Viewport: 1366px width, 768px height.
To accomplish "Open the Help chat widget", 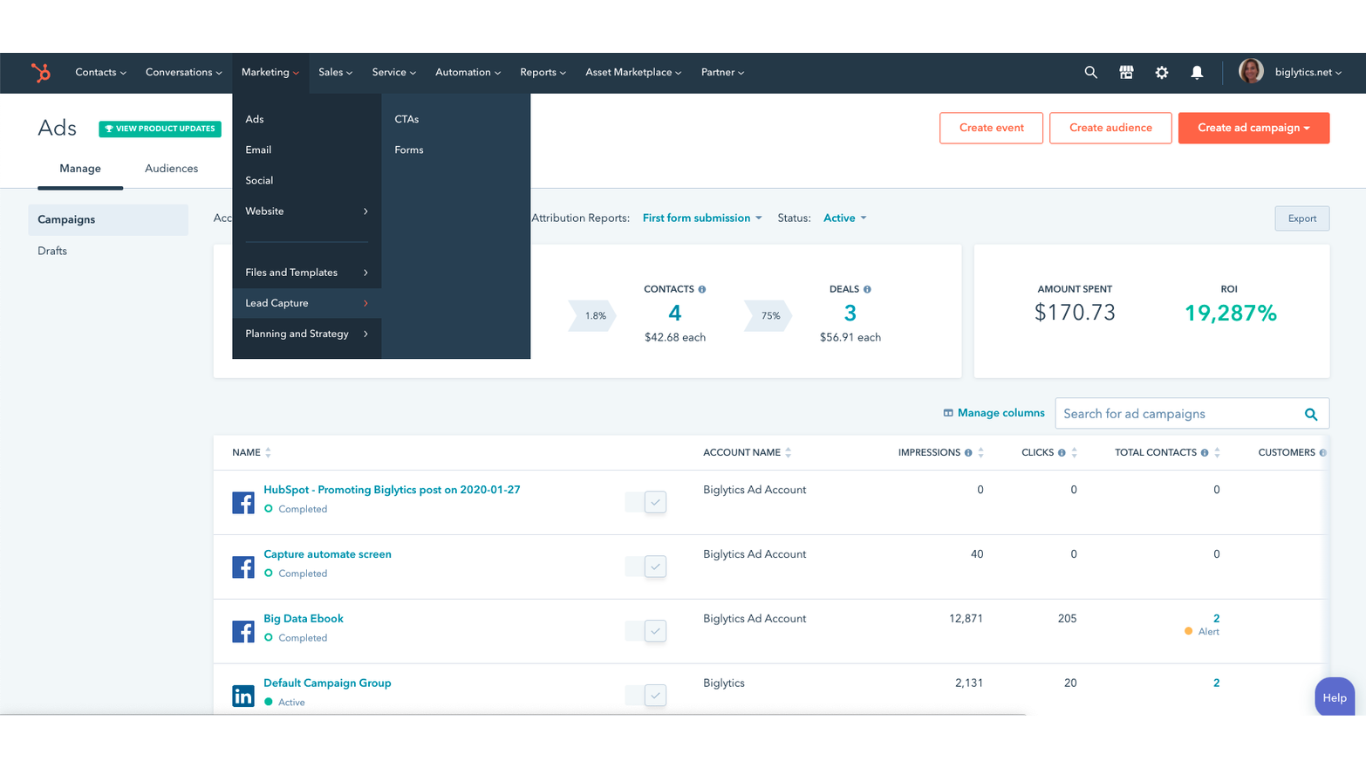I will point(1335,697).
